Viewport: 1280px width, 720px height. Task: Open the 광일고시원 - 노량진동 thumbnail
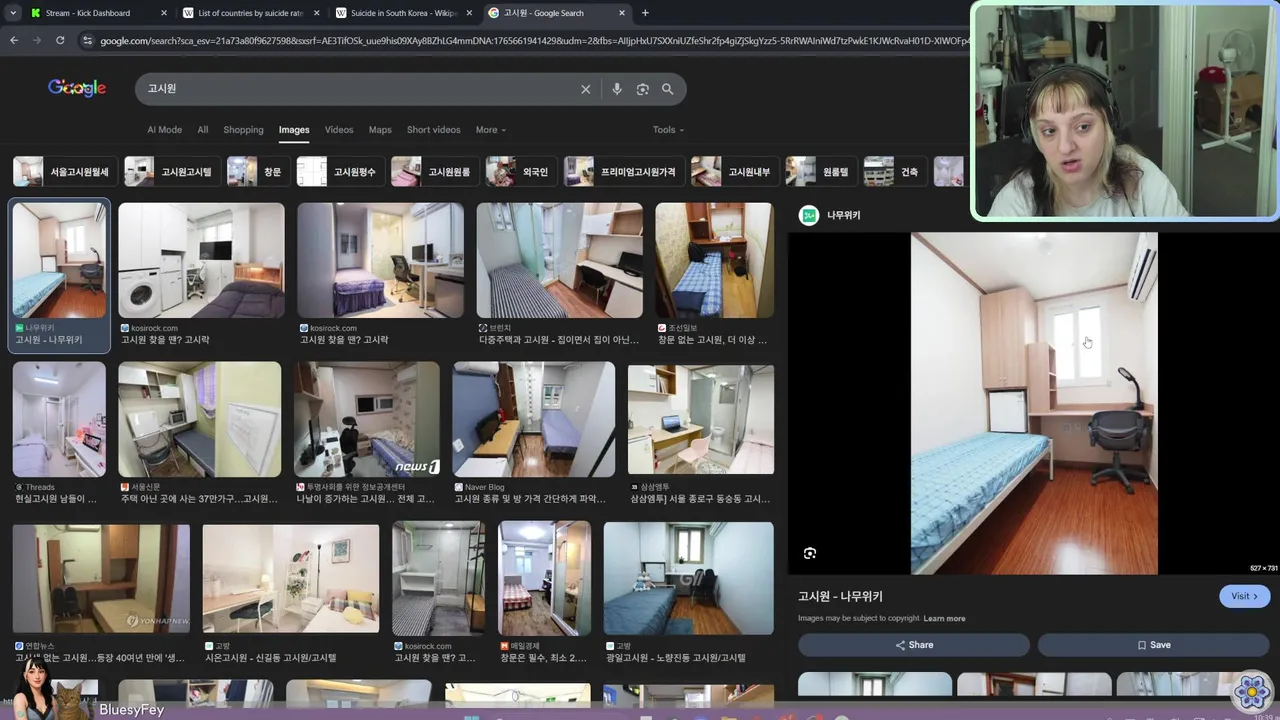tap(689, 579)
